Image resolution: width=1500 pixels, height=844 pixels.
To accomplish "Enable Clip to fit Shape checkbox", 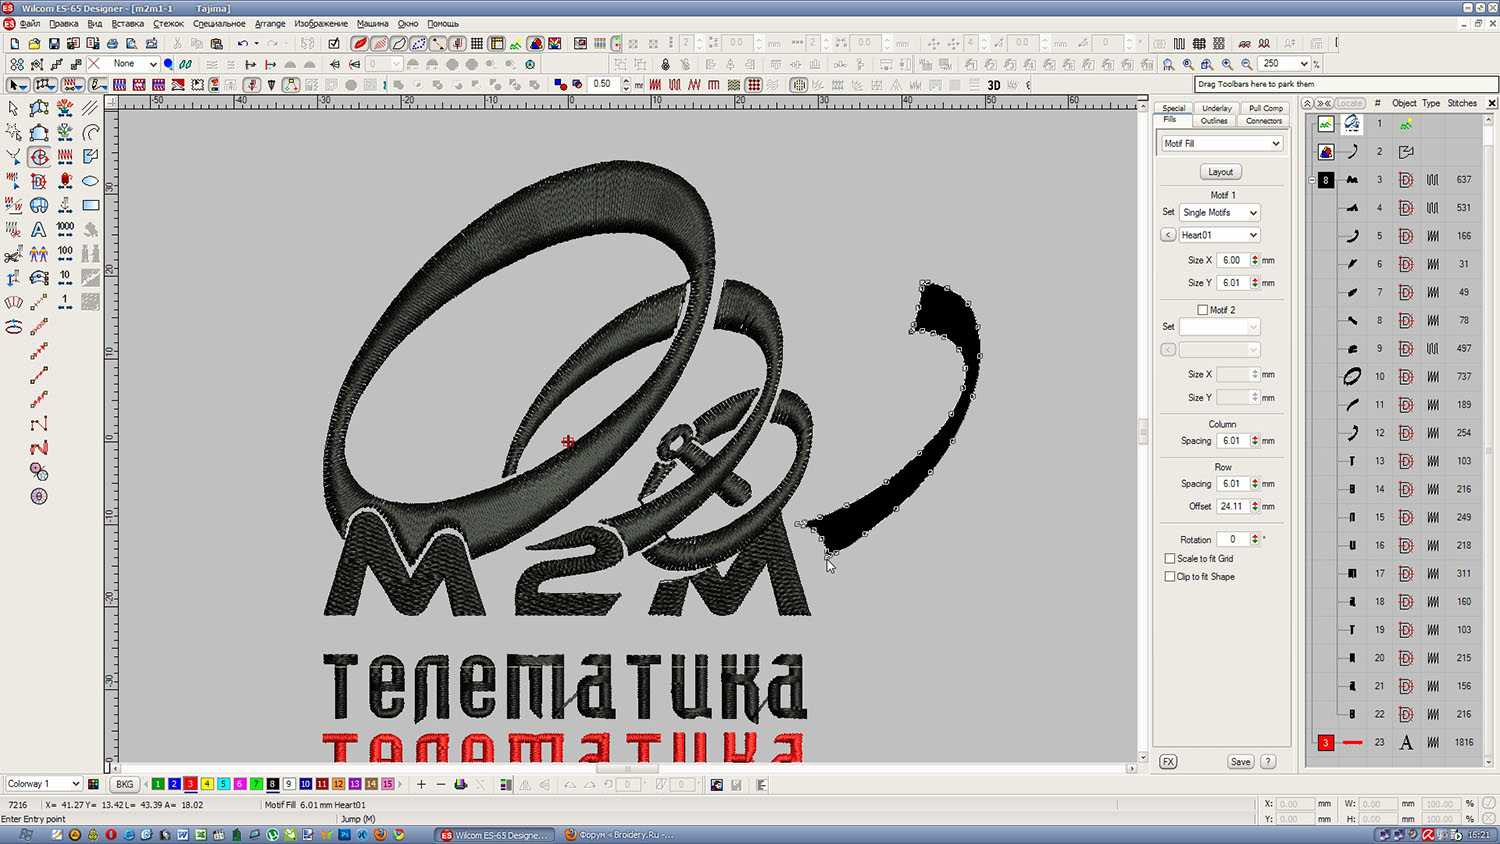I will (1170, 577).
